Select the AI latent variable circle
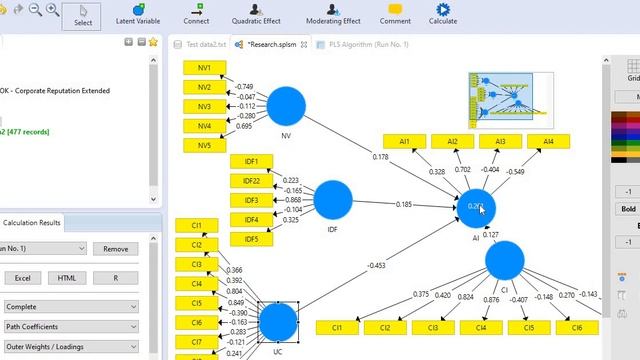This screenshot has width=640, height=360. (x=476, y=208)
